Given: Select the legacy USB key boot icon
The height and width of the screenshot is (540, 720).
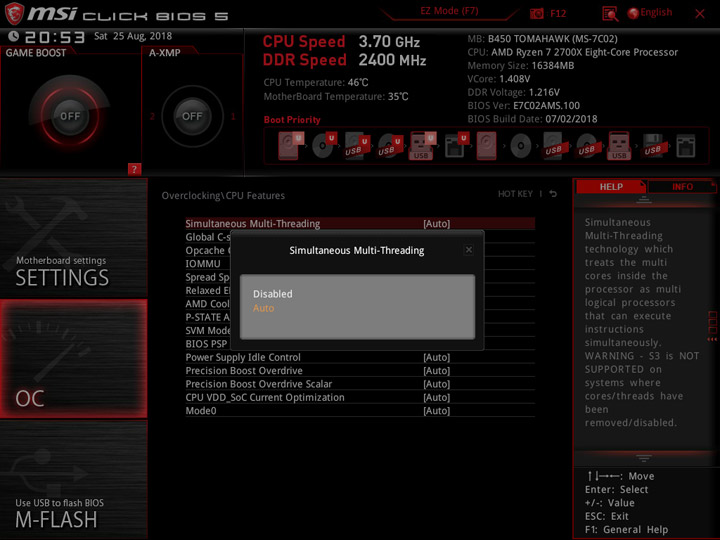Looking at the screenshot, I should (x=619, y=146).
